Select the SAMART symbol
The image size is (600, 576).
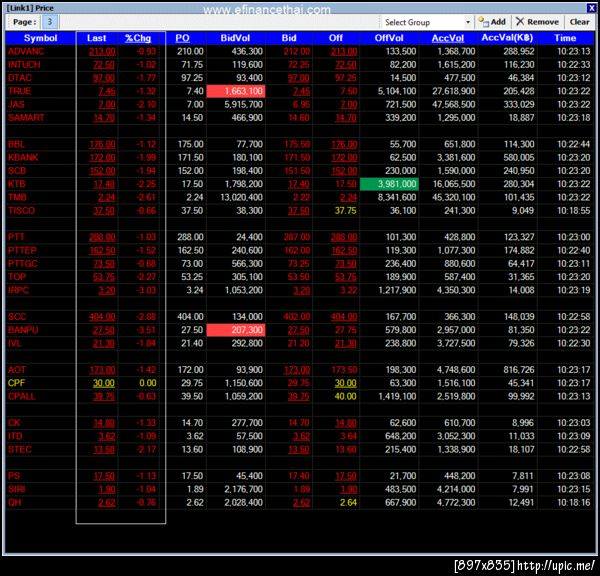26,117
